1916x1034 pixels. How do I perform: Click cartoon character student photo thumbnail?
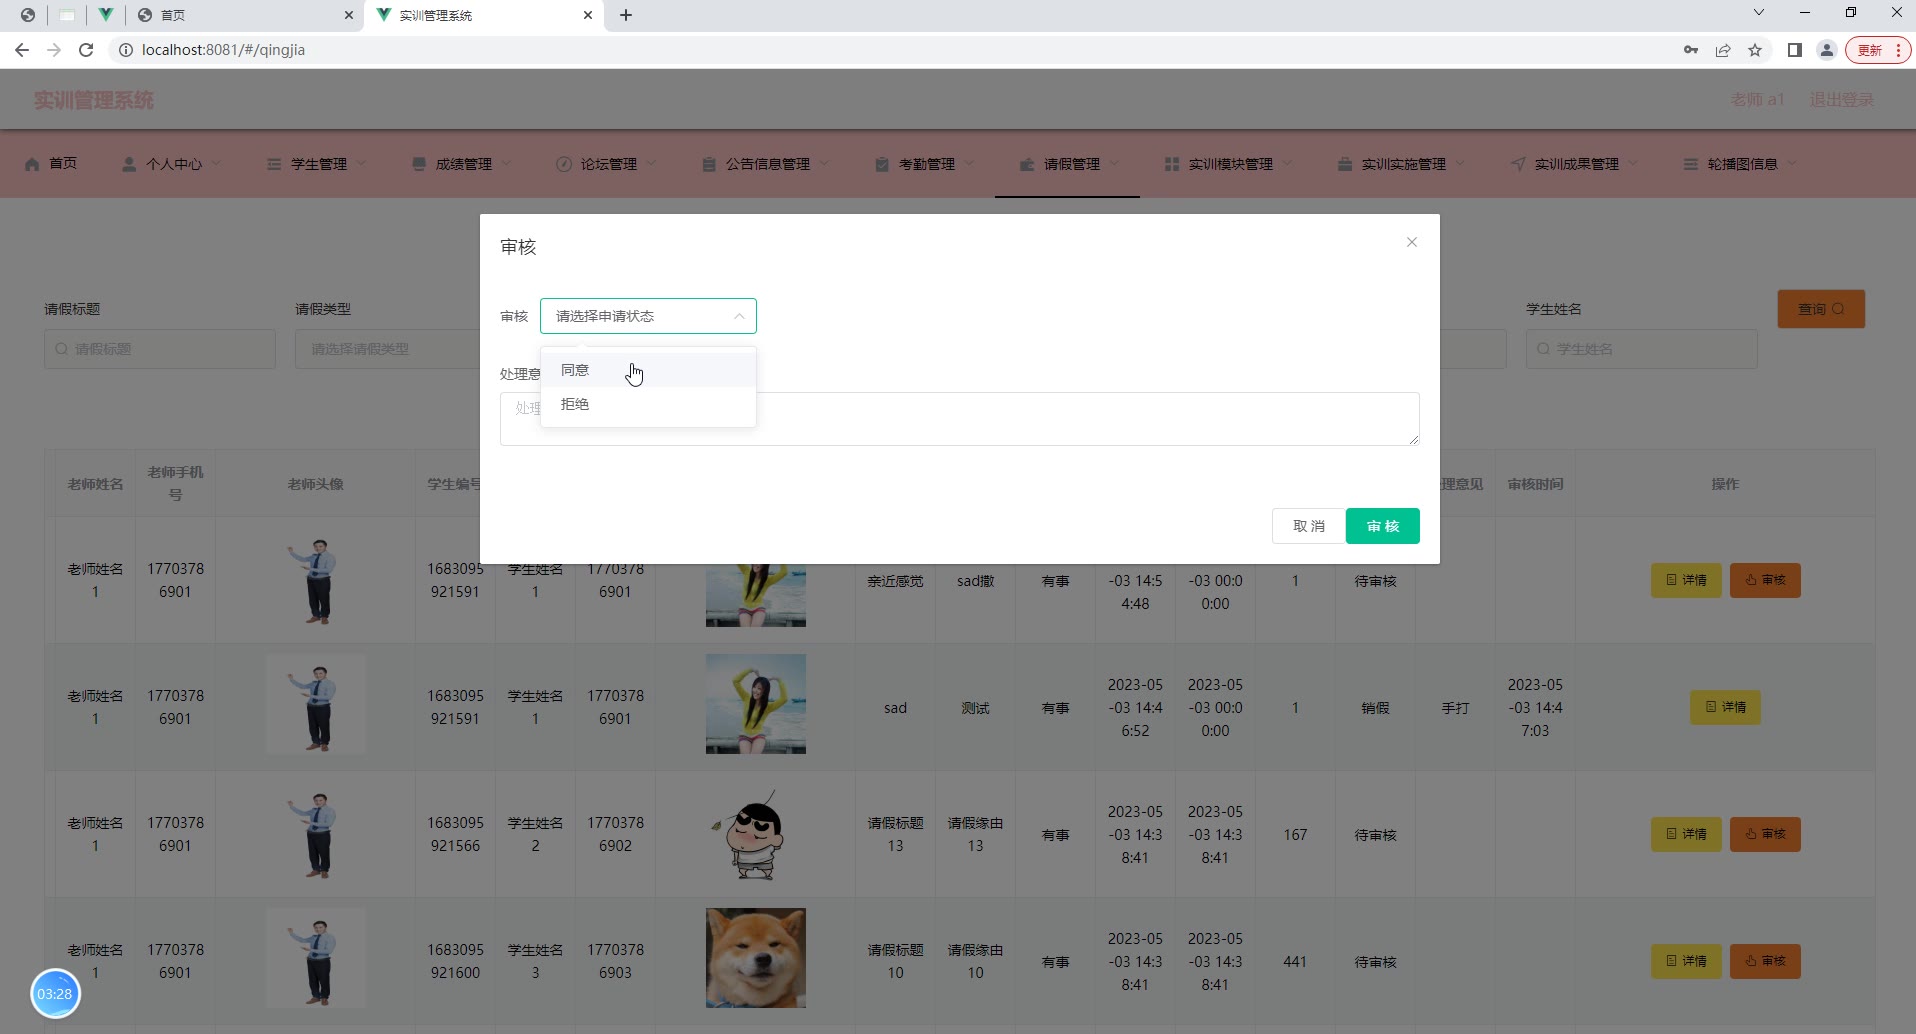point(756,834)
